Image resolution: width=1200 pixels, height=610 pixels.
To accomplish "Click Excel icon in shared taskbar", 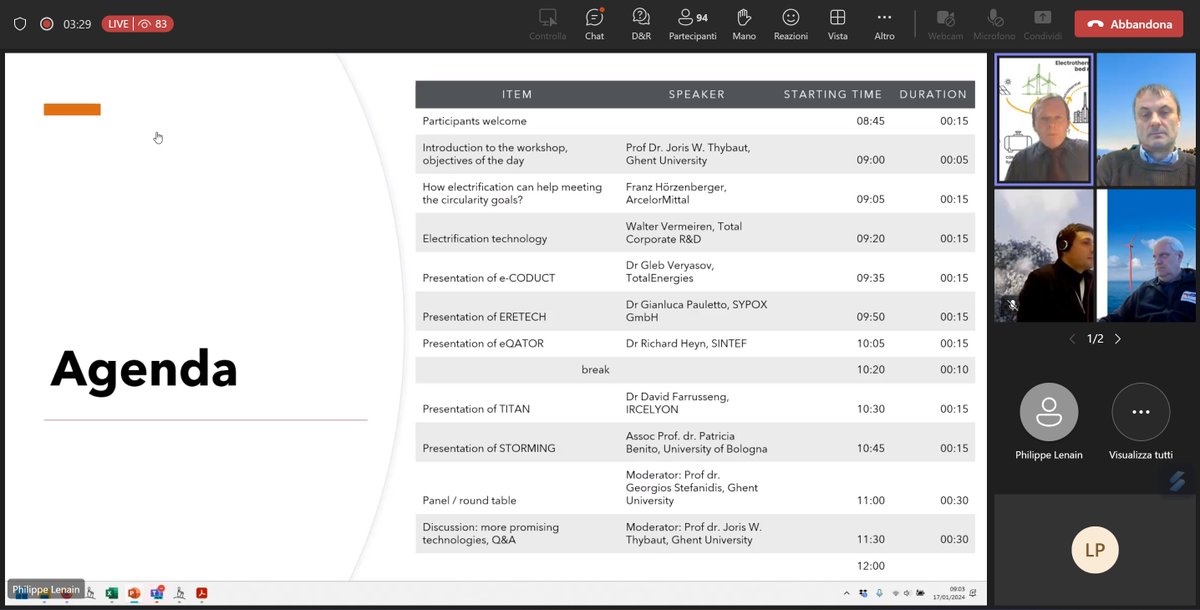I will click(x=112, y=593).
